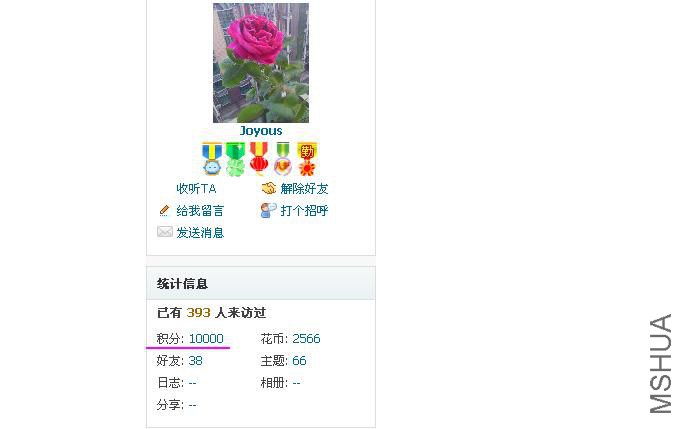Remove friend via 解除好友 link
Viewport: 683px width, 429px height.
pos(304,189)
